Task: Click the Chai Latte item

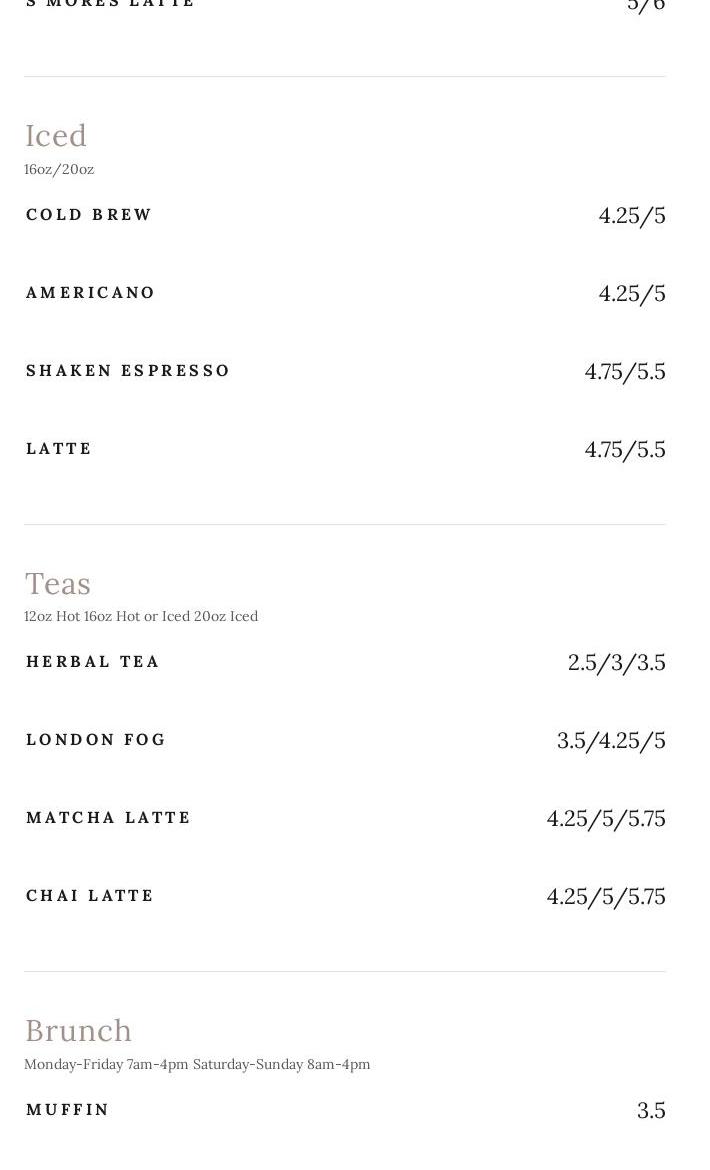Action: (89, 895)
